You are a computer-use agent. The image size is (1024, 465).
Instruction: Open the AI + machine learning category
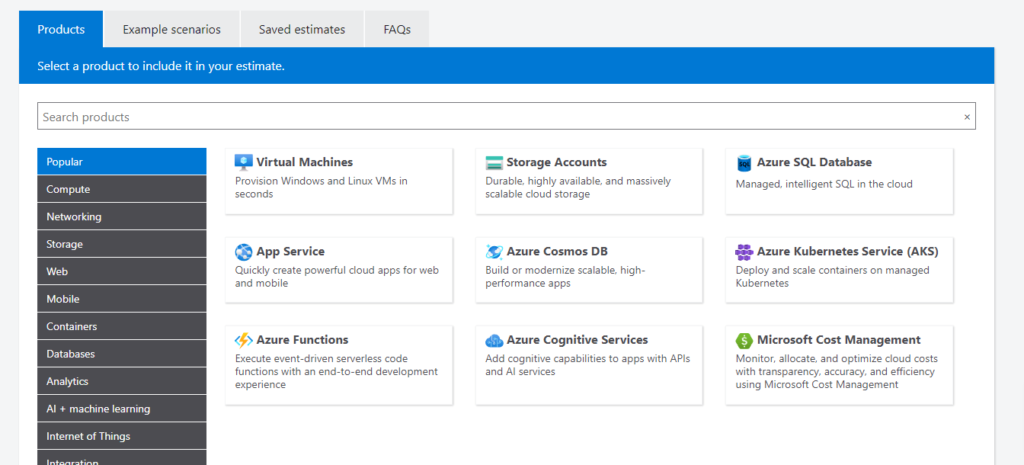coord(121,409)
